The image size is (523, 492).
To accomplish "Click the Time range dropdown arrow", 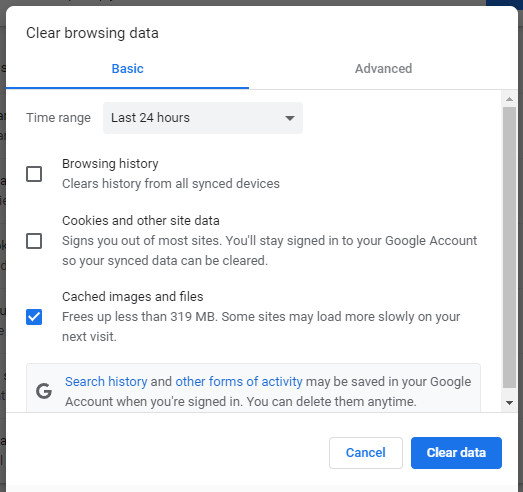I will [x=290, y=118].
